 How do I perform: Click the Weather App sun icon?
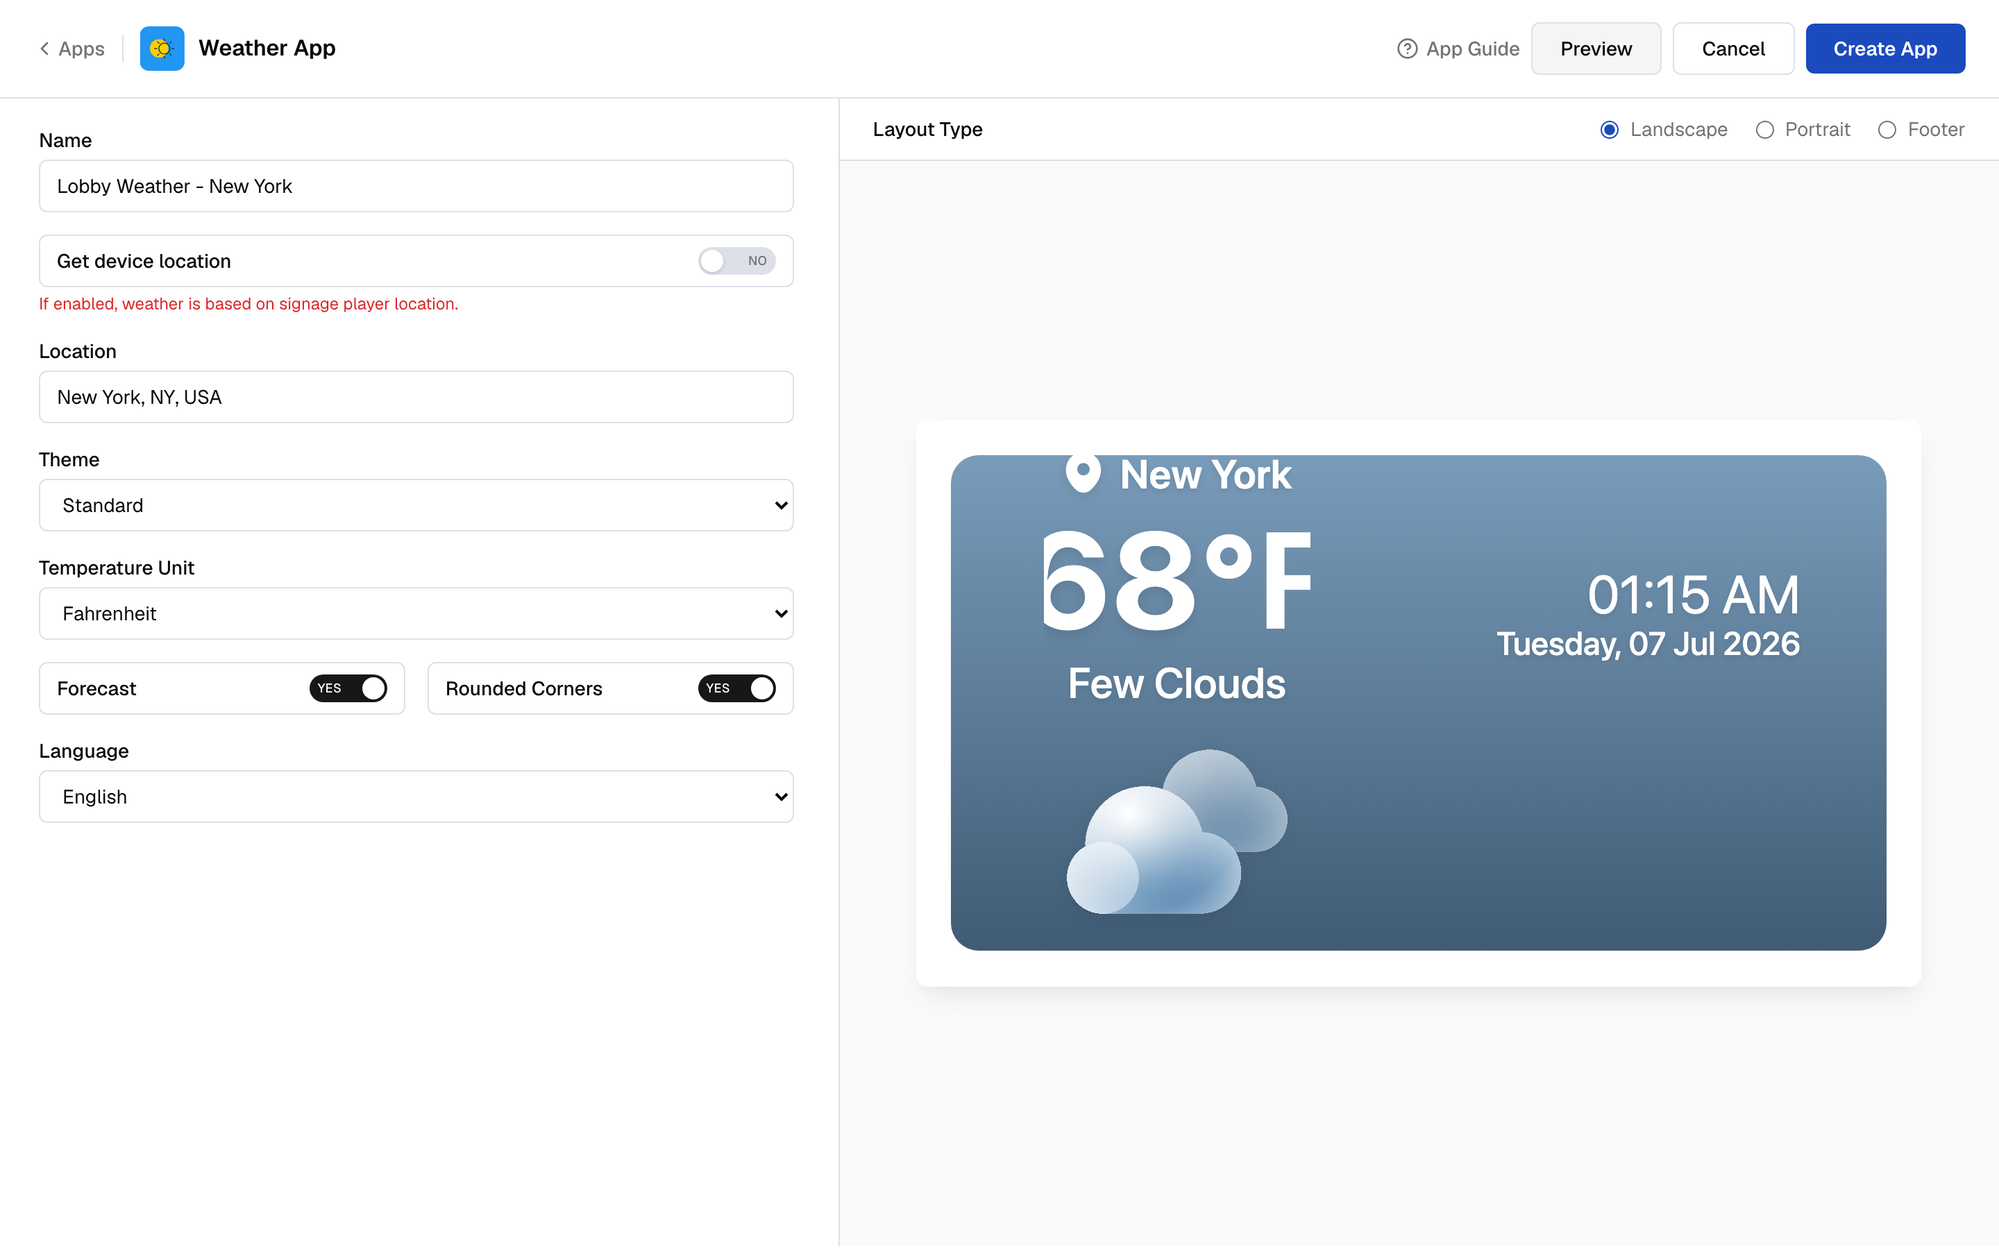click(x=162, y=48)
